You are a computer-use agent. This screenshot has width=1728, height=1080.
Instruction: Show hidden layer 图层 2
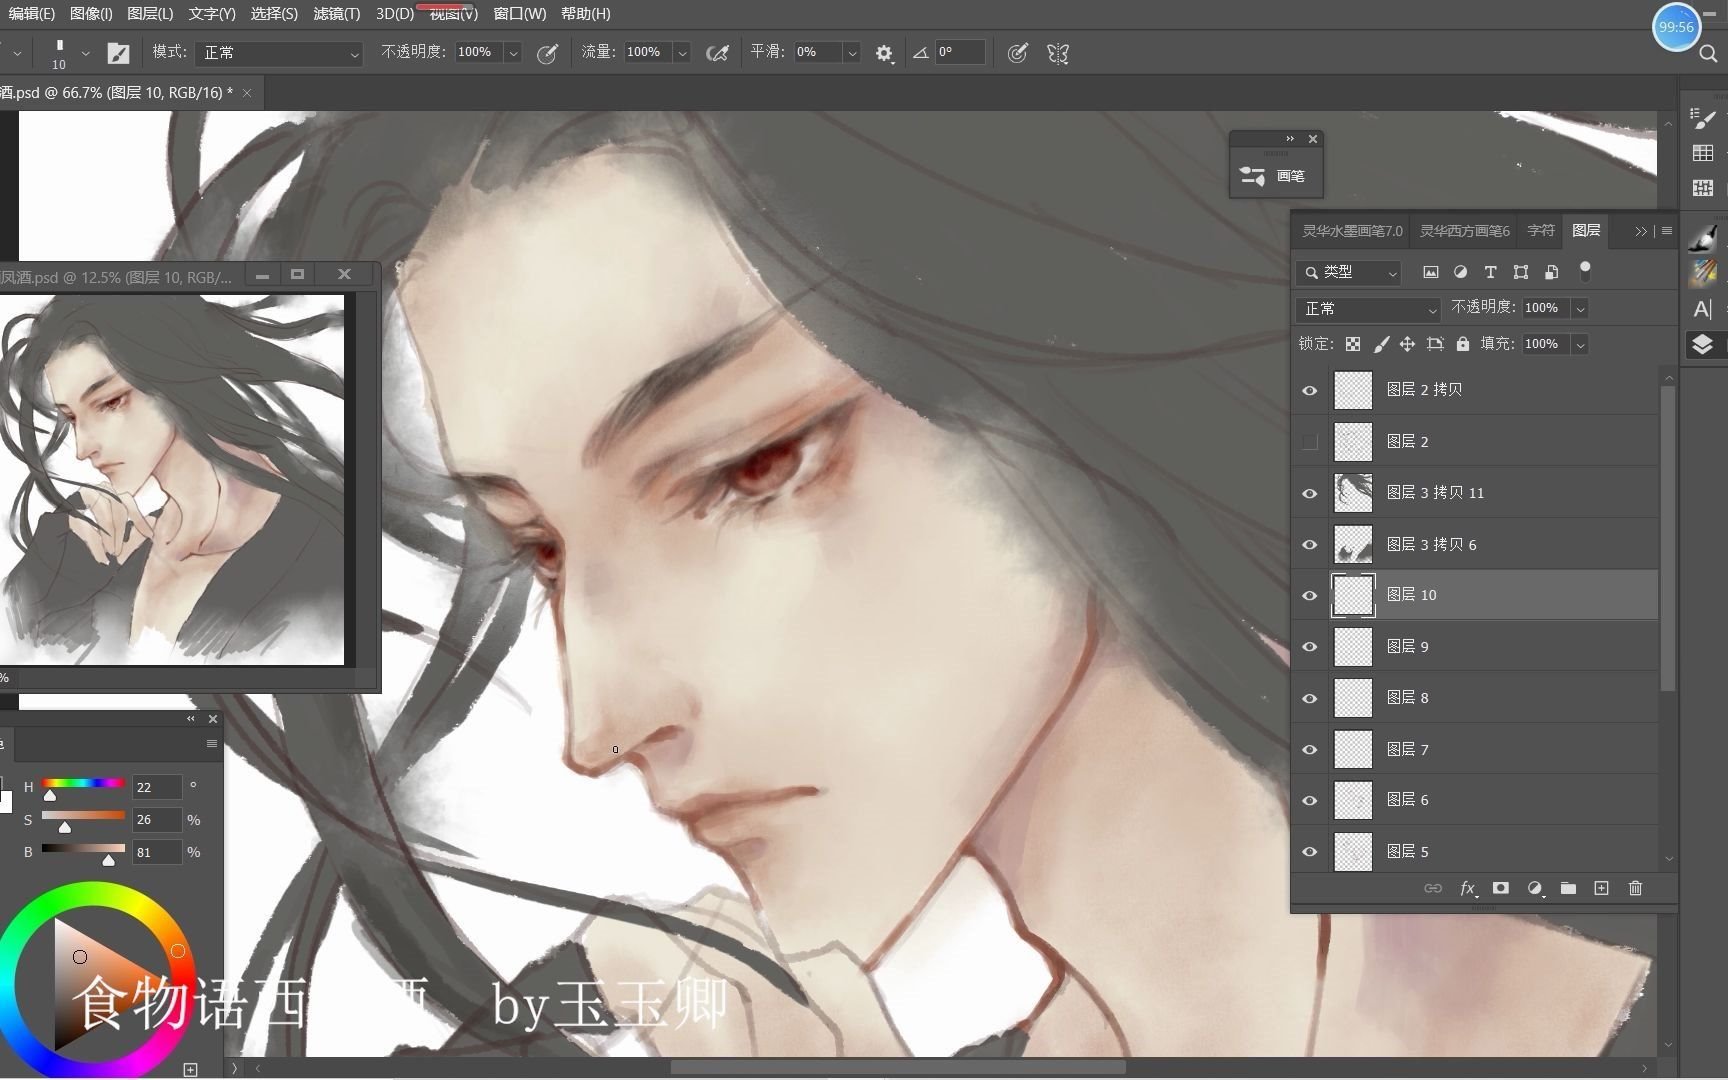point(1309,442)
